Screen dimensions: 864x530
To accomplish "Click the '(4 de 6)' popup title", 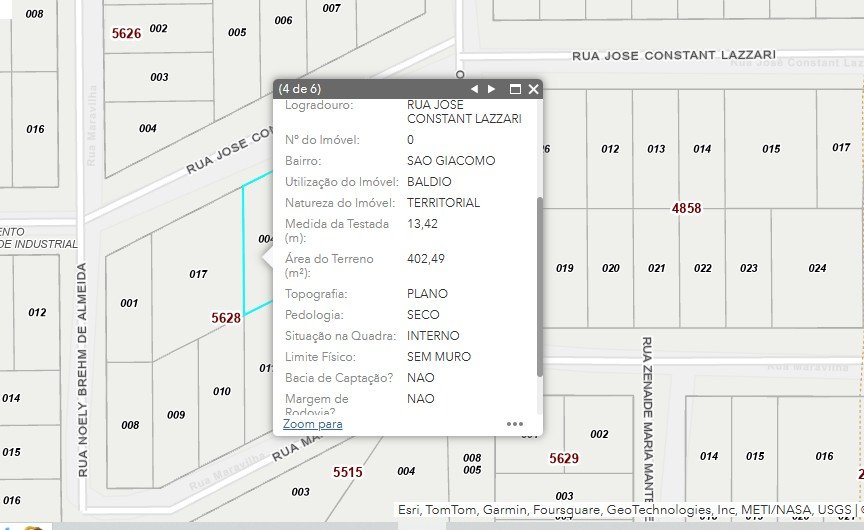I will (x=300, y=89).
